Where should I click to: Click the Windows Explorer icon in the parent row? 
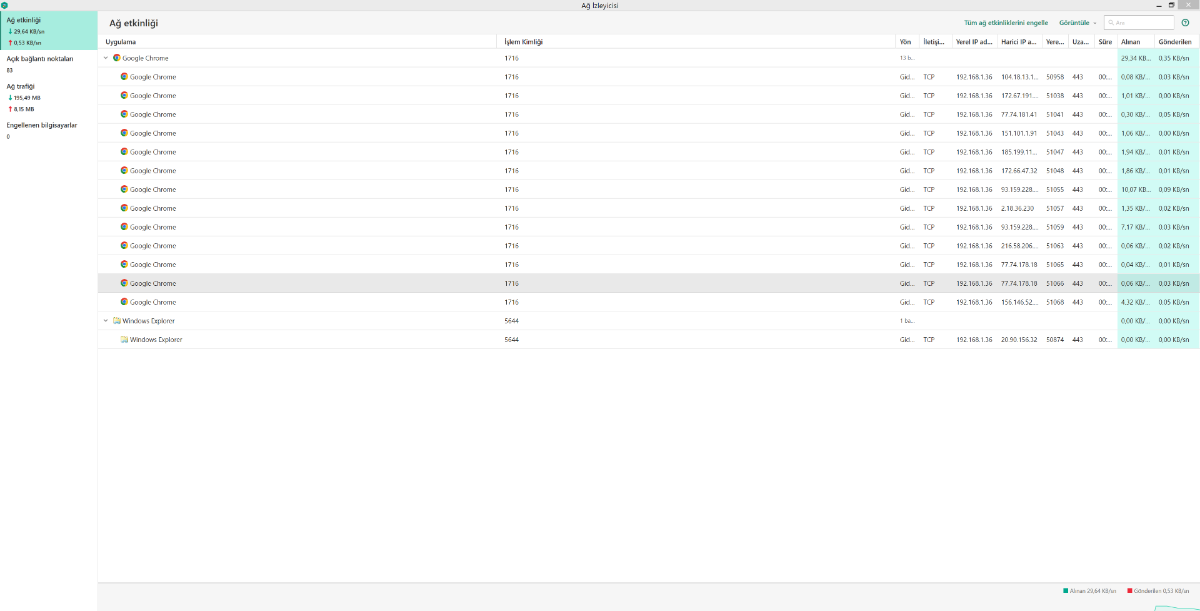click(116, 321)
